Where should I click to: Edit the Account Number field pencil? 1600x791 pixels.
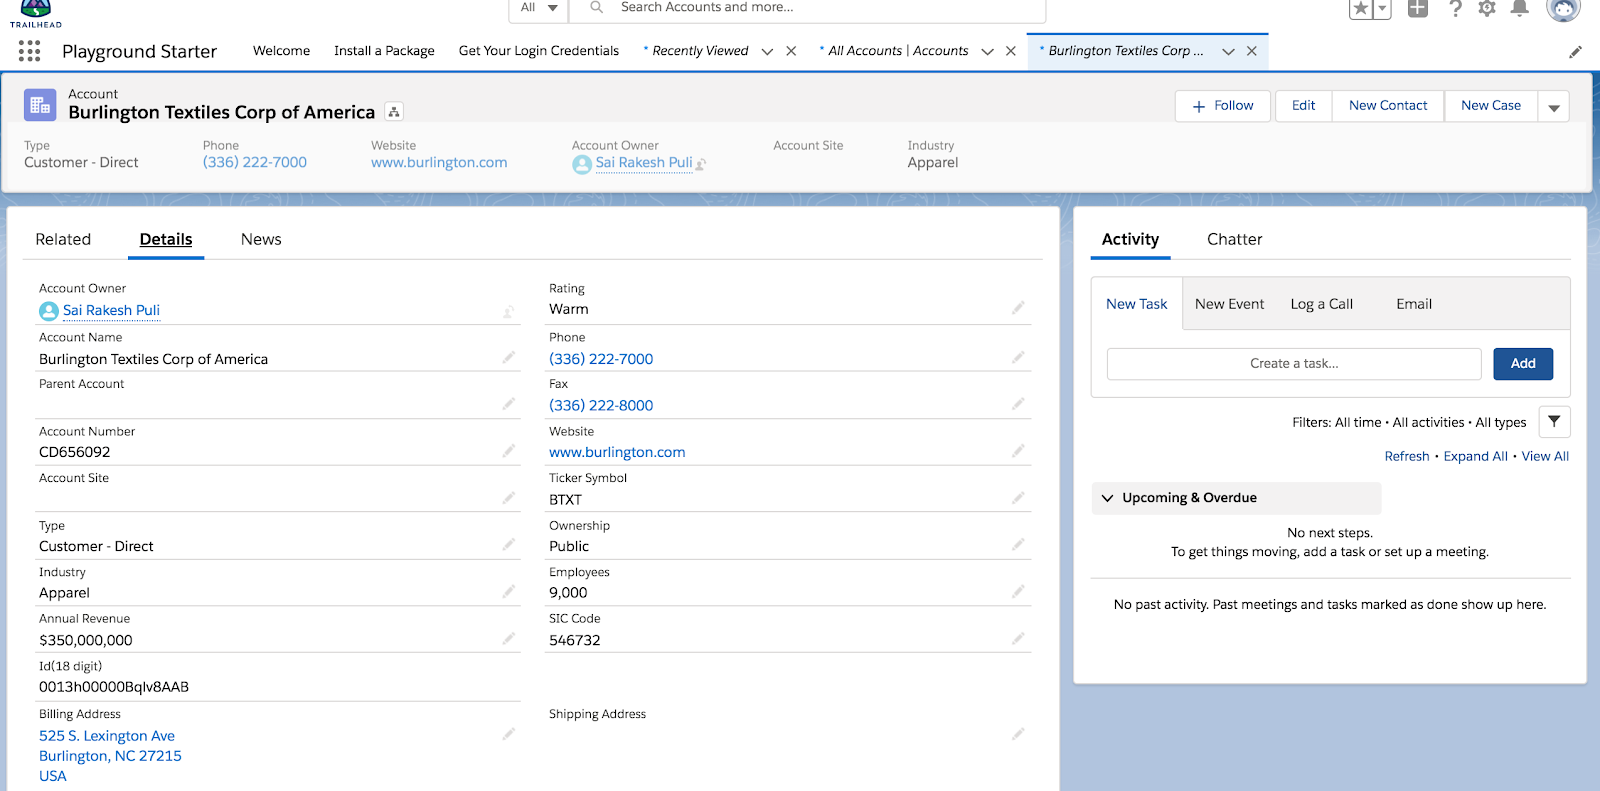pos(509,451)
